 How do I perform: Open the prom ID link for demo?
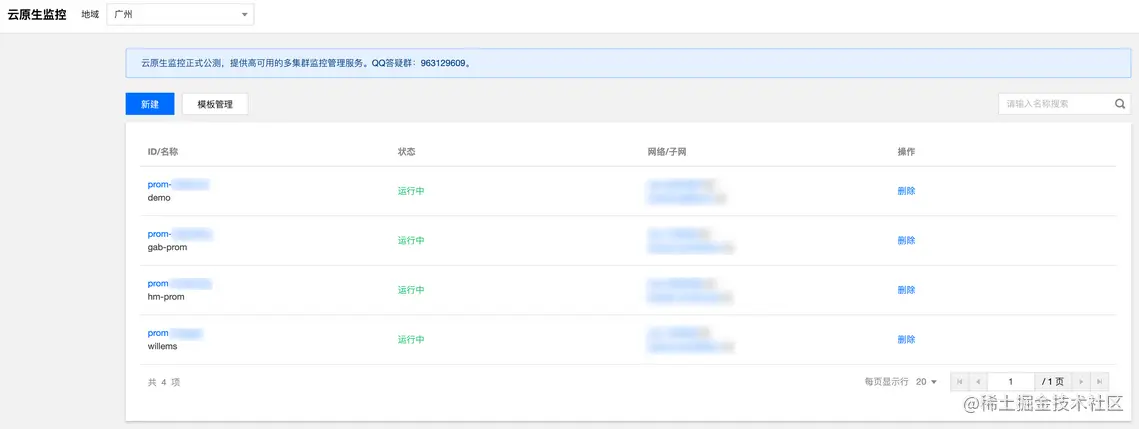tap(178, 184)
